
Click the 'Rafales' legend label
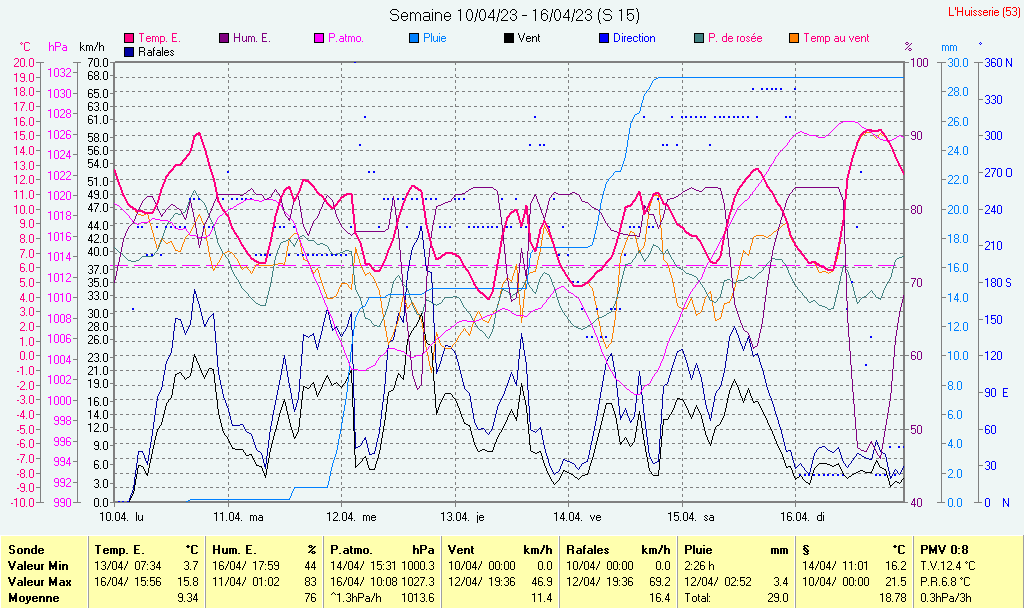(156, 52)
